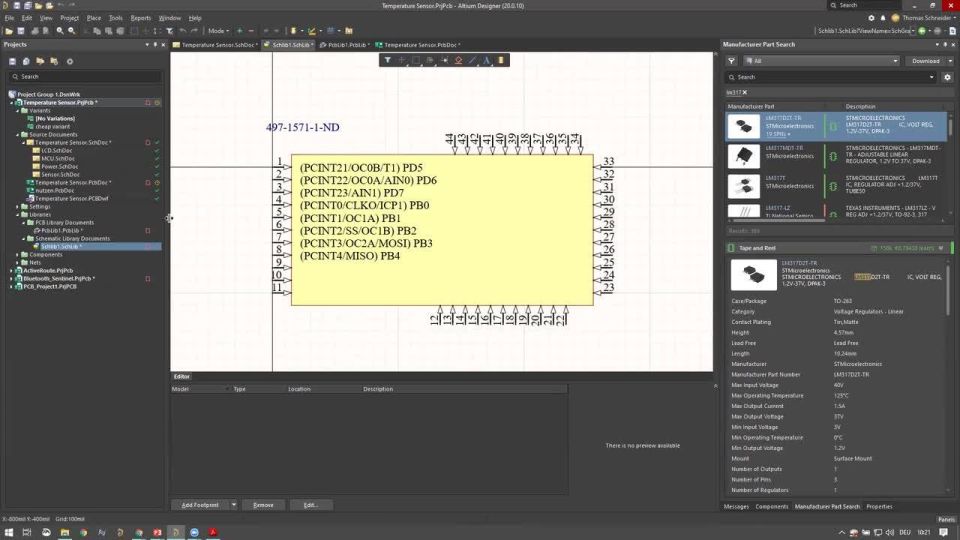The width and height of the screenshot is (960, 540).
Task: Open File Explorer from the taskbar
Action: tap(64, 533)
